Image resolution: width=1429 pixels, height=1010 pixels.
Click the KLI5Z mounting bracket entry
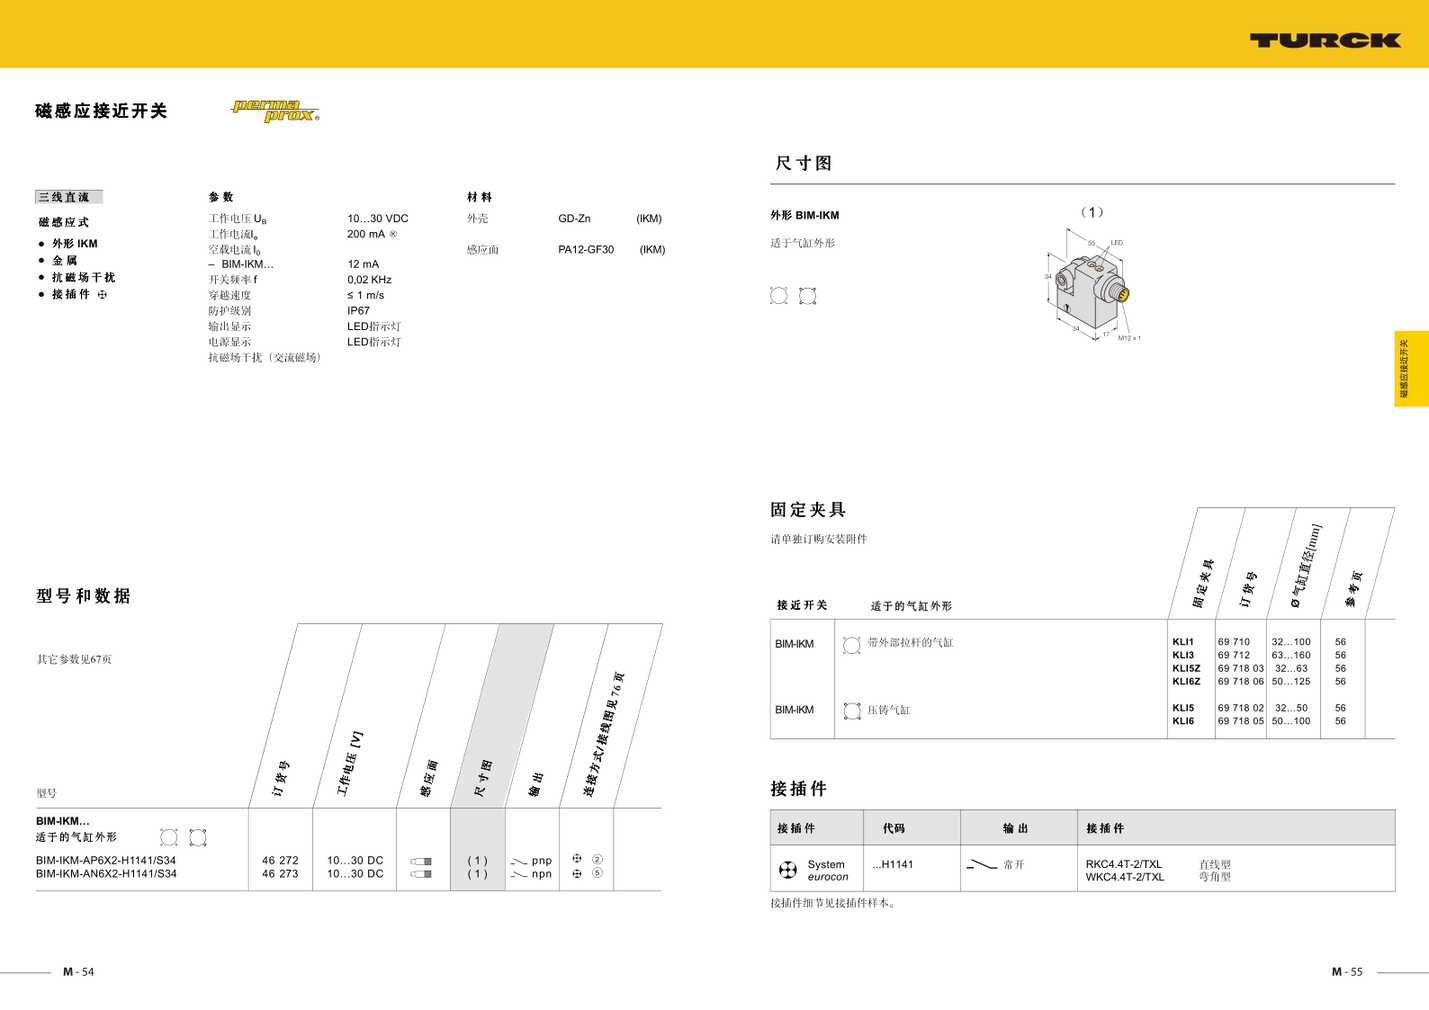tap(1186, 668)
